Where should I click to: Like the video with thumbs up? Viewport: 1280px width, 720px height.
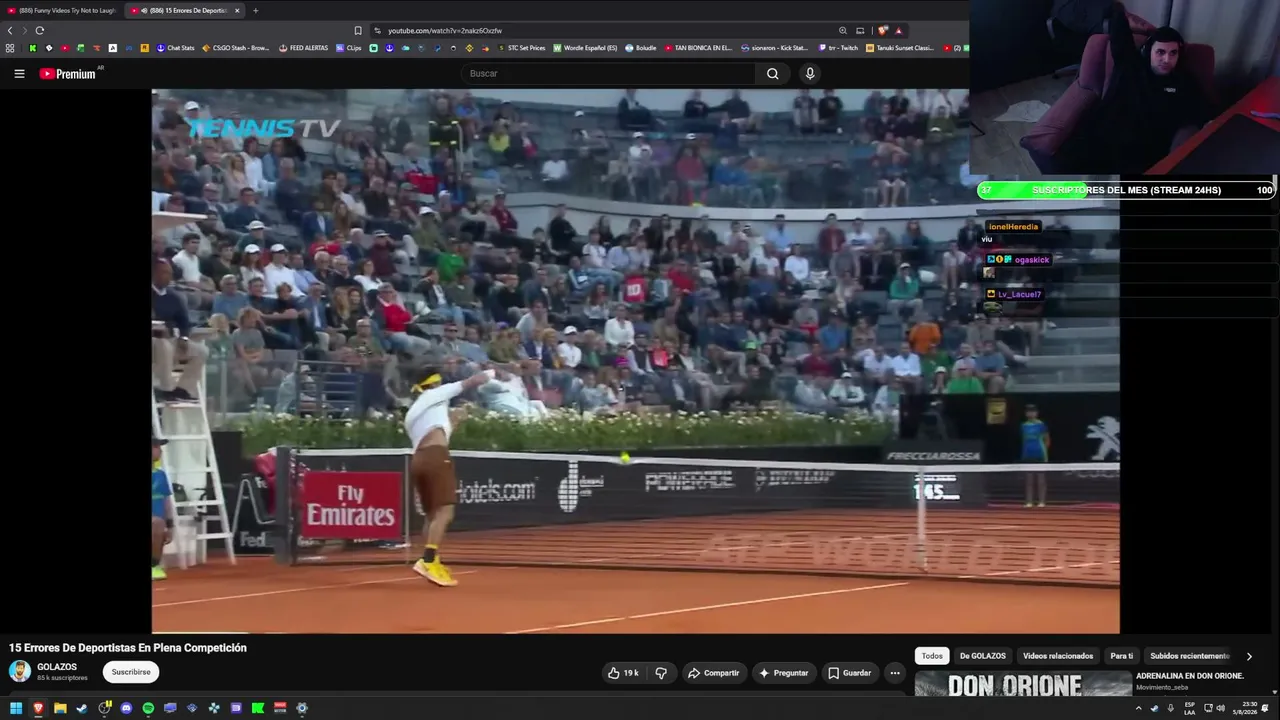coord(623,673)
